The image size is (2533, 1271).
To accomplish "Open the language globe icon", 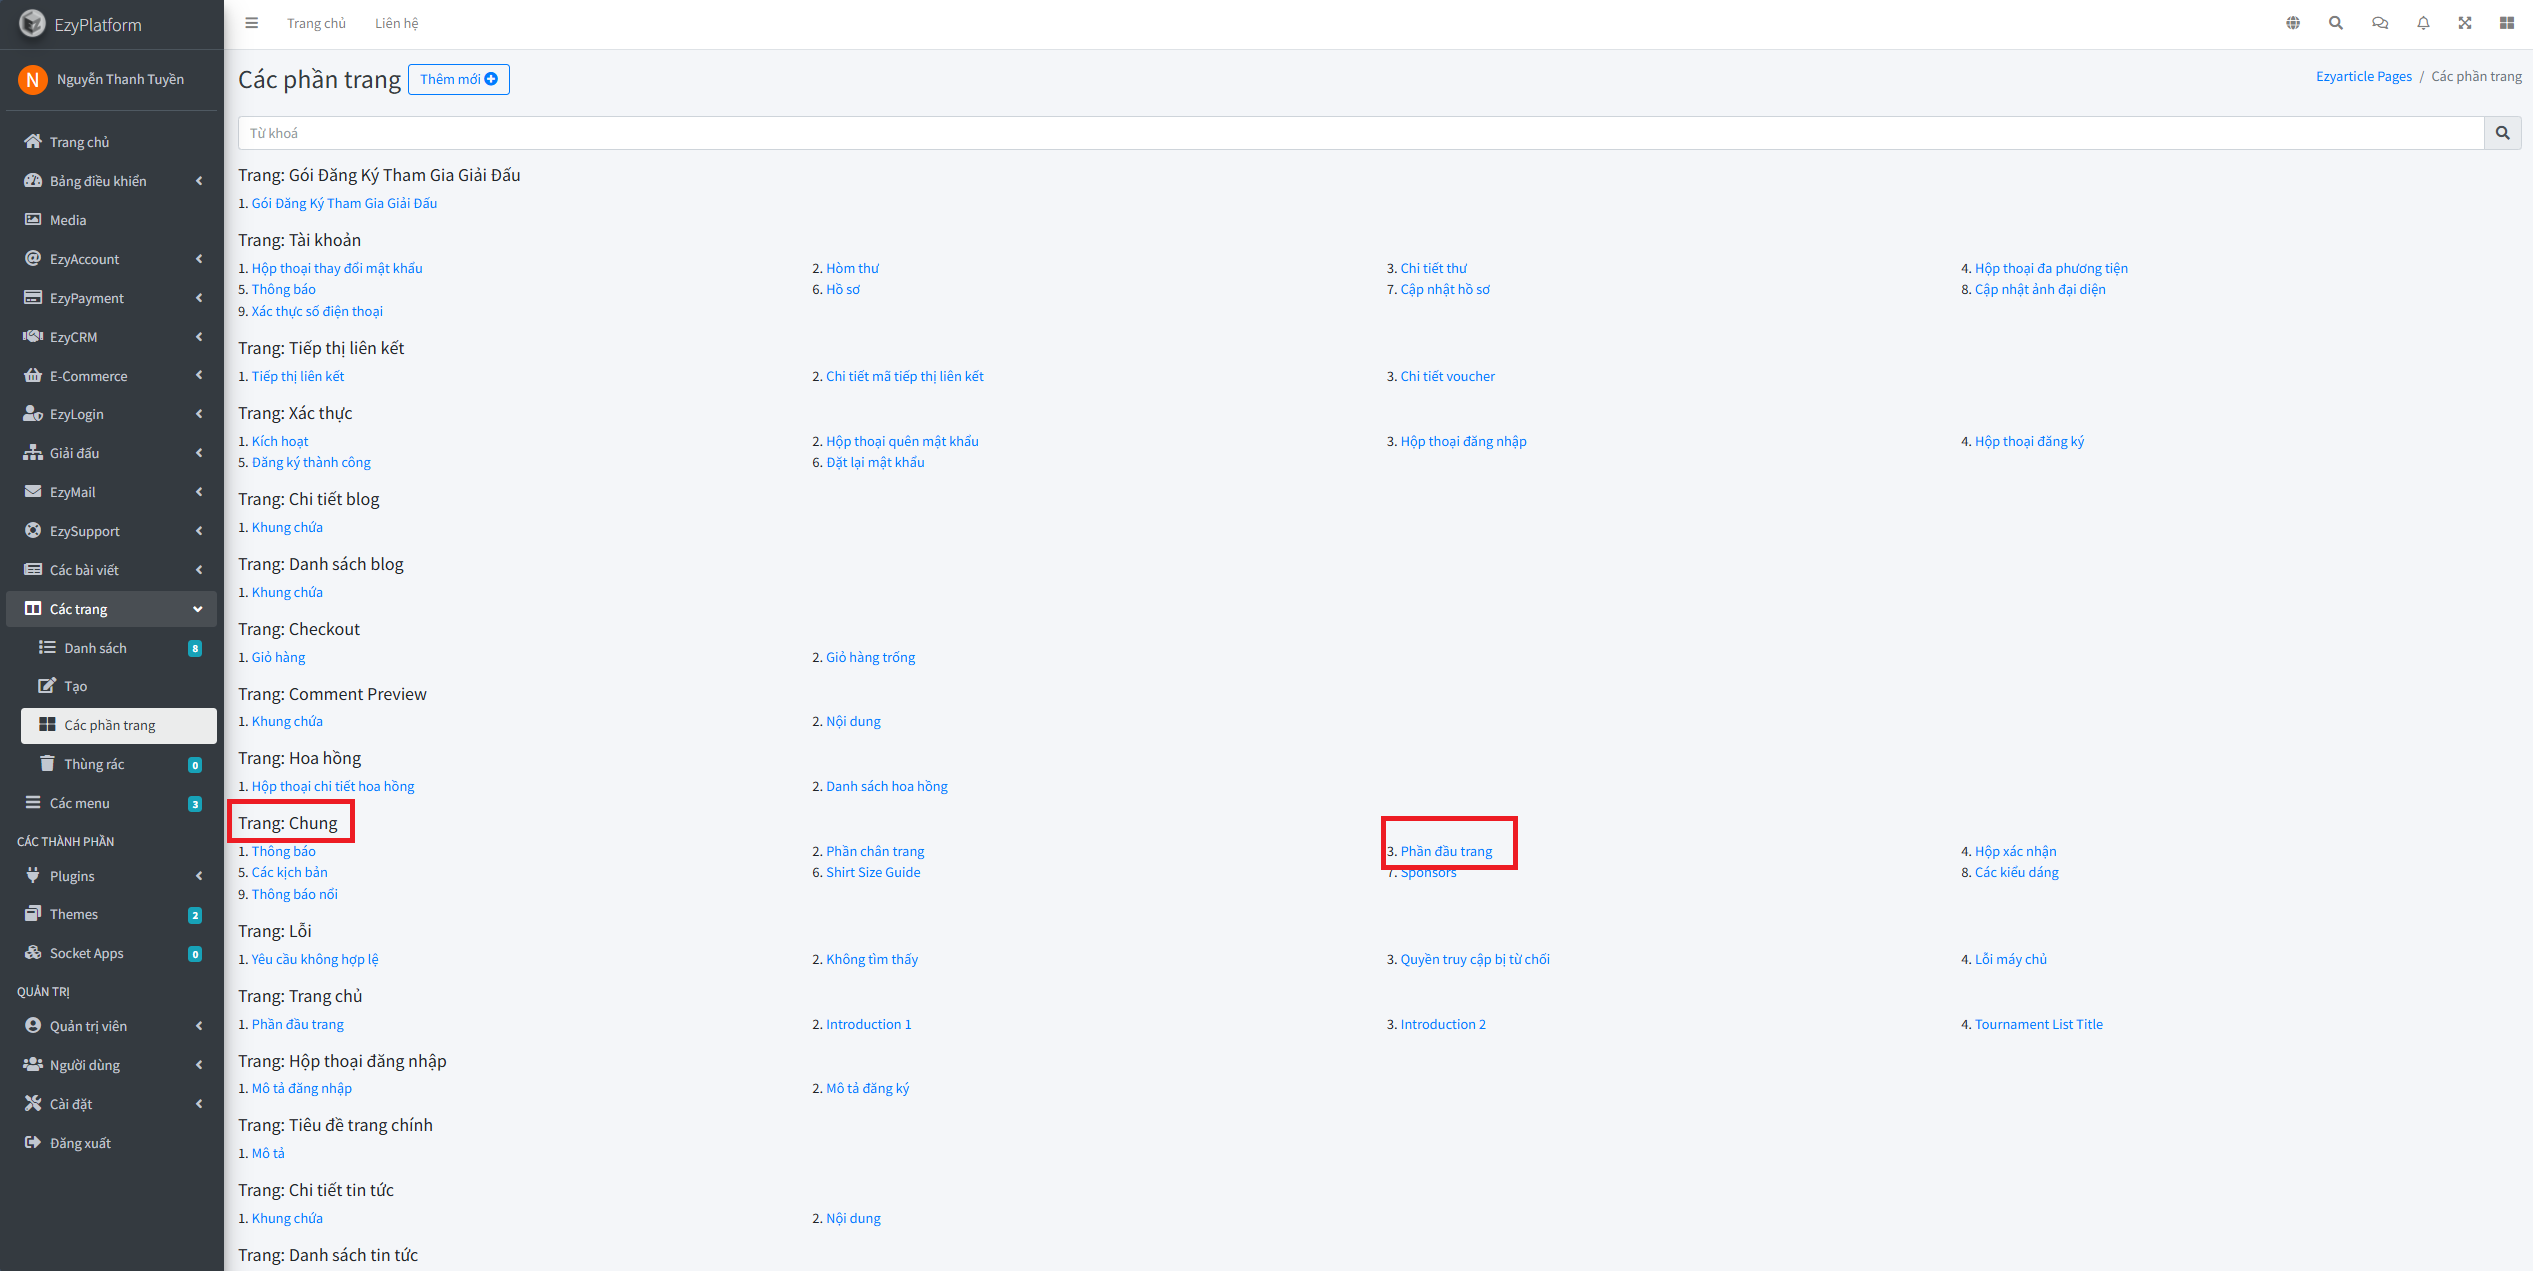I will (2293, 23).
